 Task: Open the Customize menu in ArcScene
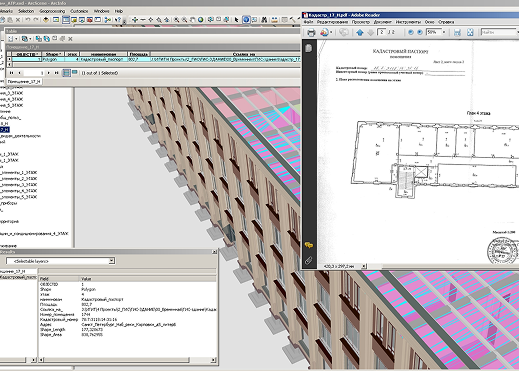click(79, 11)
